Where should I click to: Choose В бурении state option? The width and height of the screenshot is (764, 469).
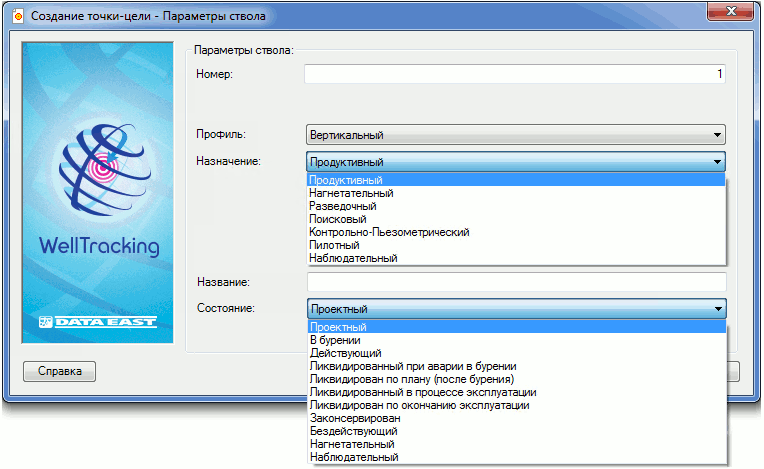click(336, 340)
